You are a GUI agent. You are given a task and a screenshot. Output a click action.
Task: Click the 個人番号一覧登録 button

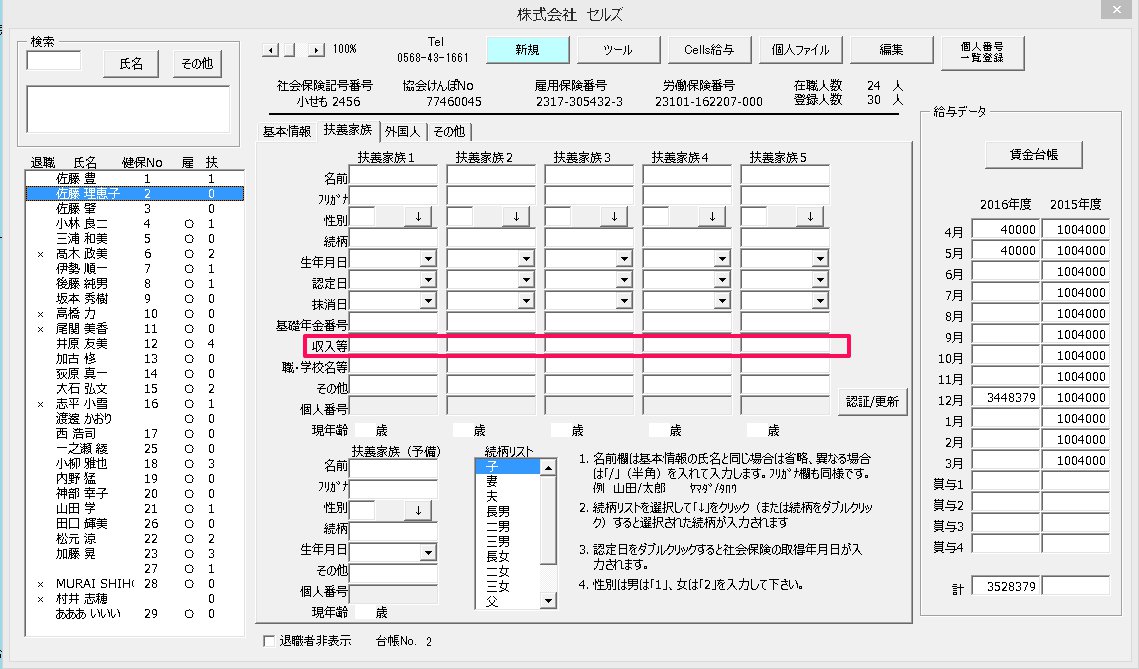click(982, 52)
